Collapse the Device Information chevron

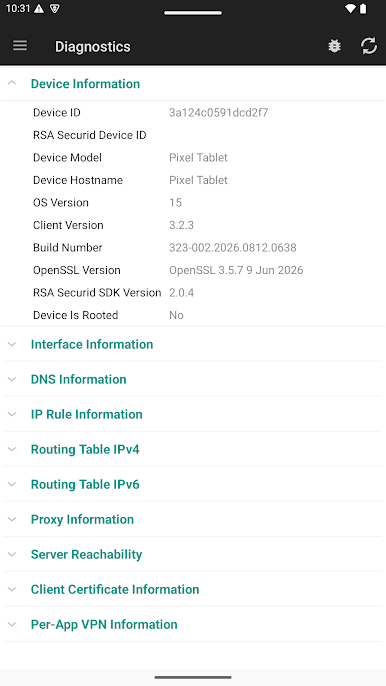tap(12, 83)
